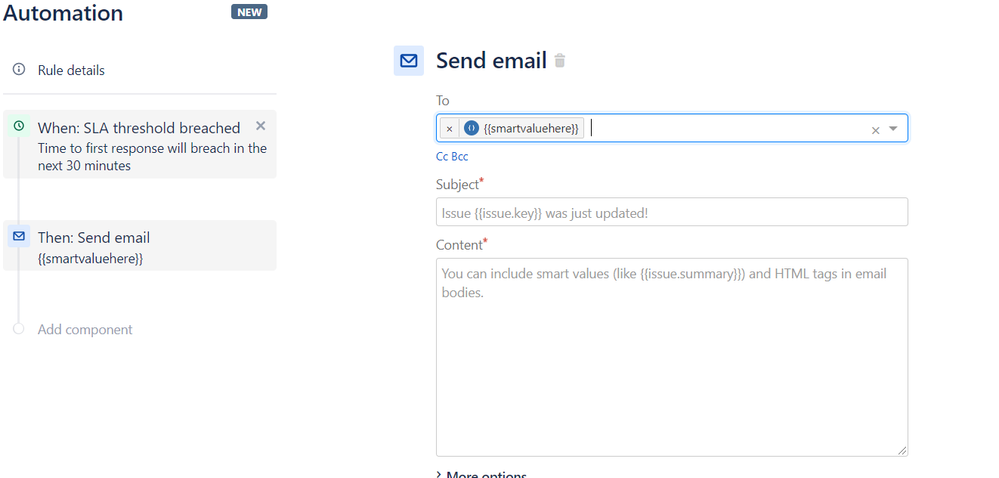Expand the More options section
The image size is (999, 478).
click(482, 475)
